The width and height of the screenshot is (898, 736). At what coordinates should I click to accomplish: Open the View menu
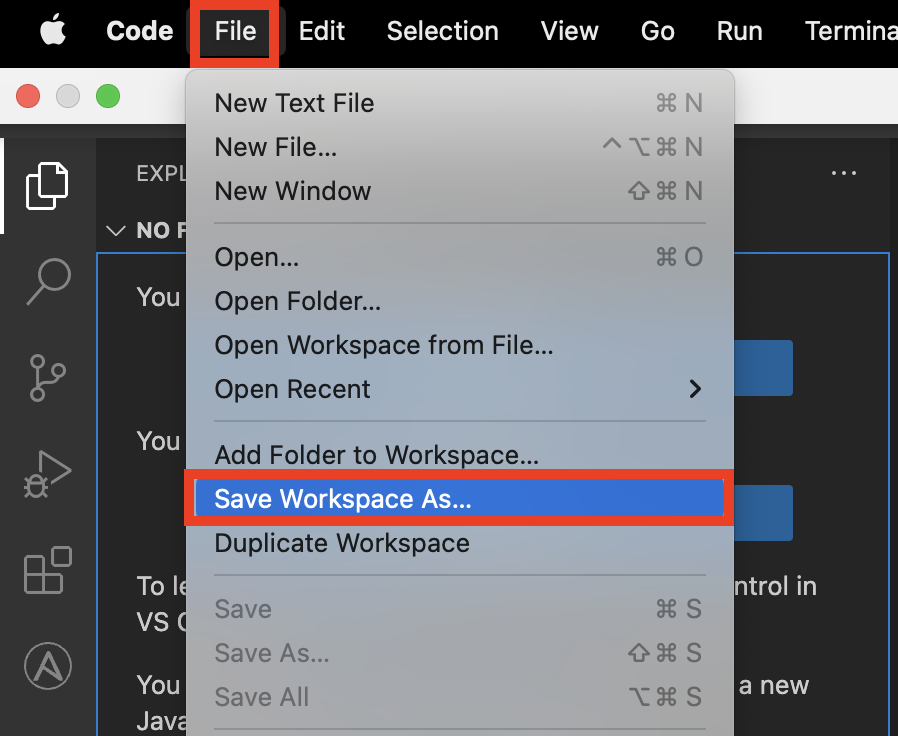click(x=569, y=31)
